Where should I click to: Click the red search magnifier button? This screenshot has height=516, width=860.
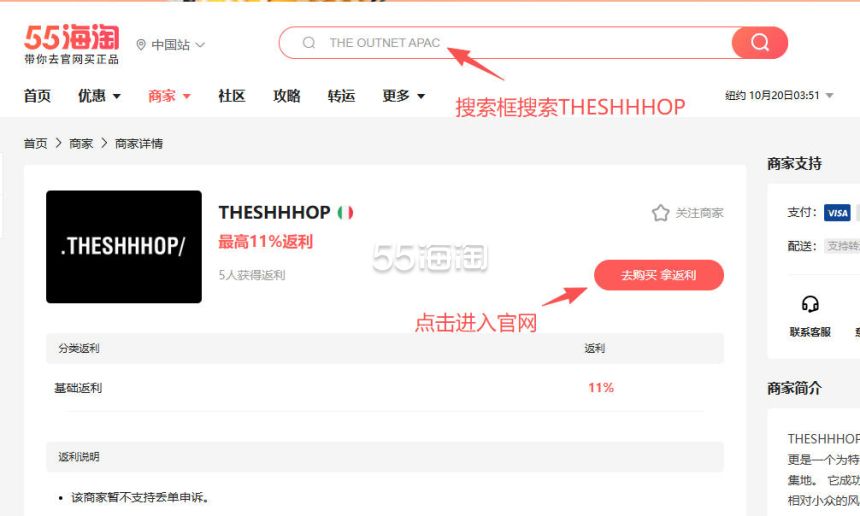click(x=760, y=42)
